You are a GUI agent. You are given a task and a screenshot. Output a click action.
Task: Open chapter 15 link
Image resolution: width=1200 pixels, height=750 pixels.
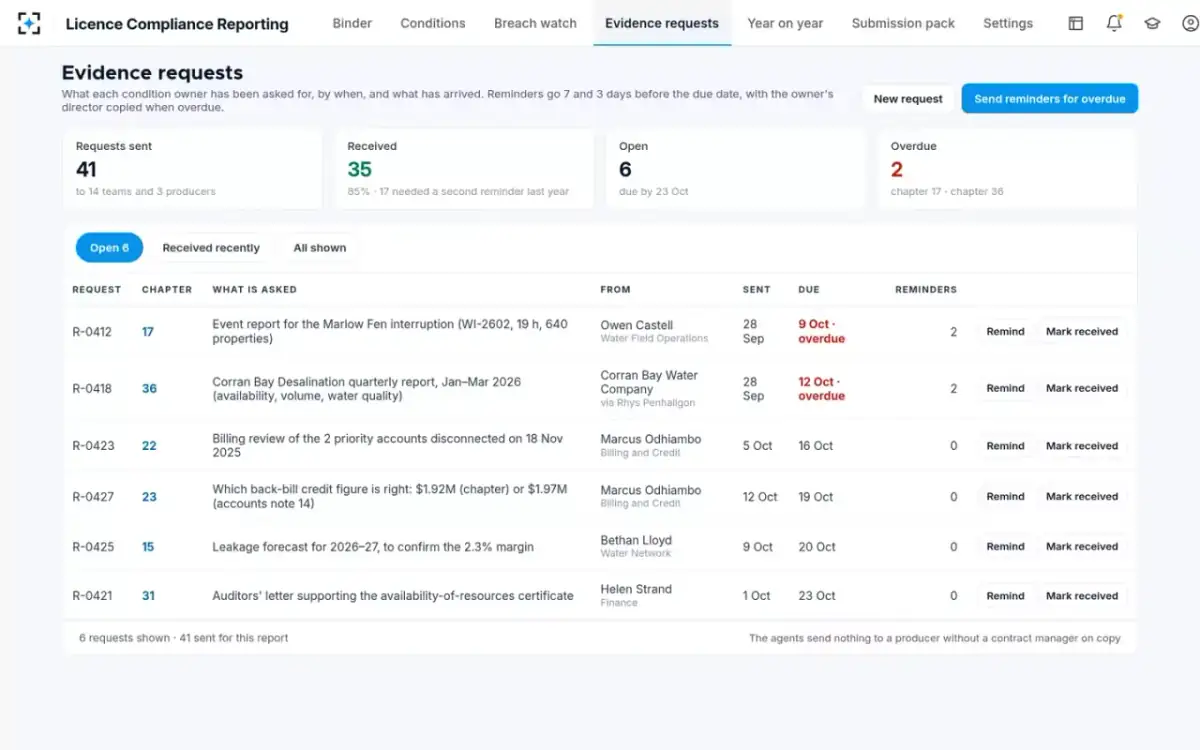[x=148, y=547]
